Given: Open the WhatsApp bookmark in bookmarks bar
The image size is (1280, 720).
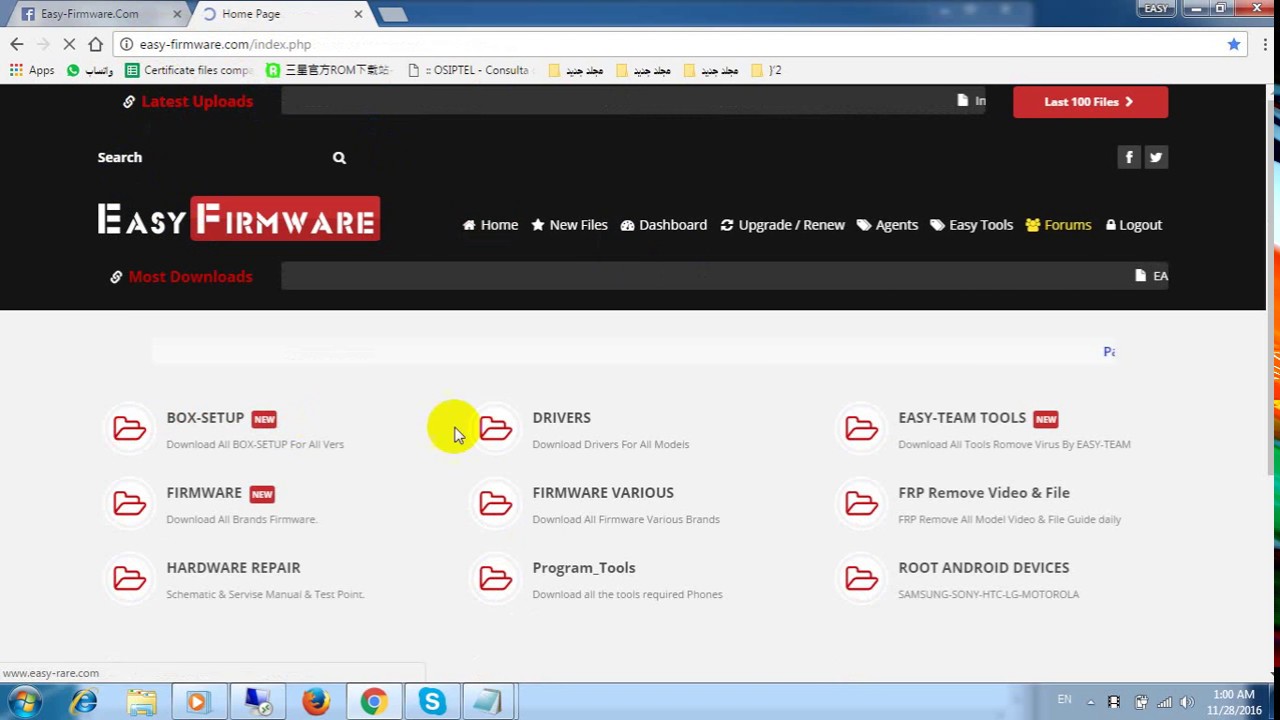Looking at the screenshot, I should coord(90,70).
